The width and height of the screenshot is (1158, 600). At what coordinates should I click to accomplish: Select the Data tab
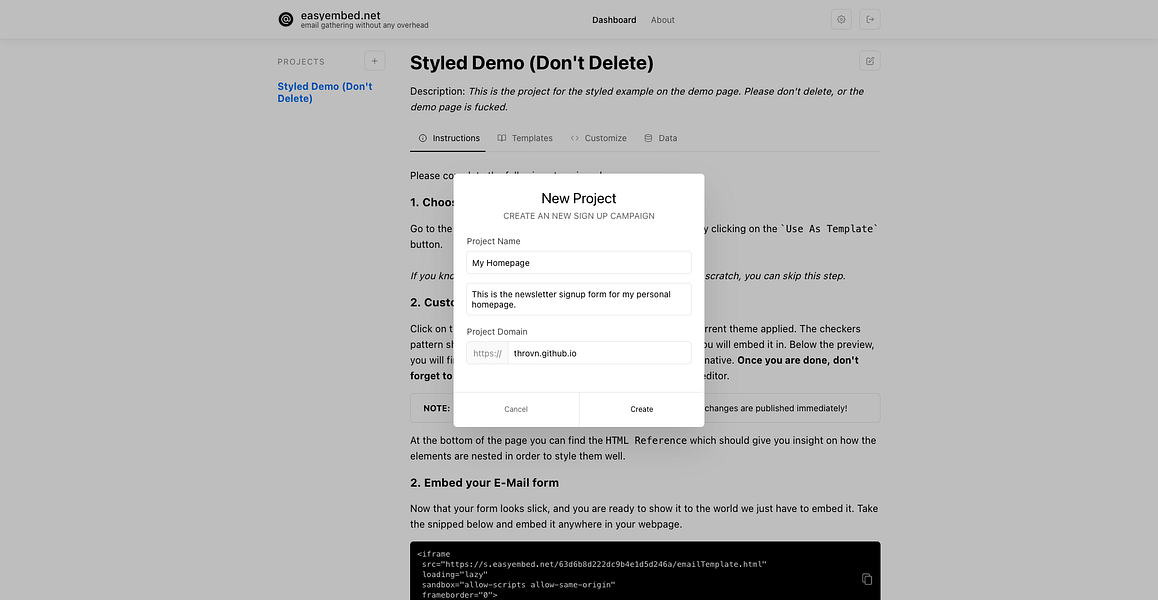tap(667, 138)
